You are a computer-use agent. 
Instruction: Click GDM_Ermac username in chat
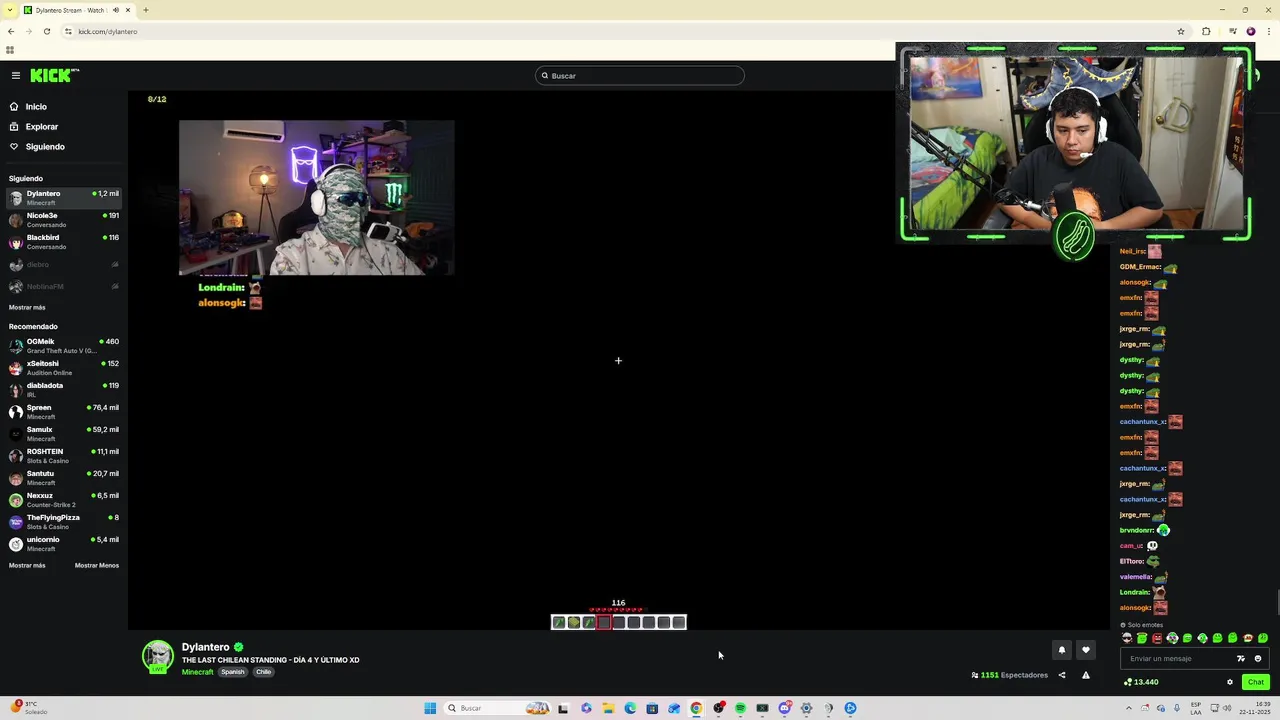tap(1141, 267)
